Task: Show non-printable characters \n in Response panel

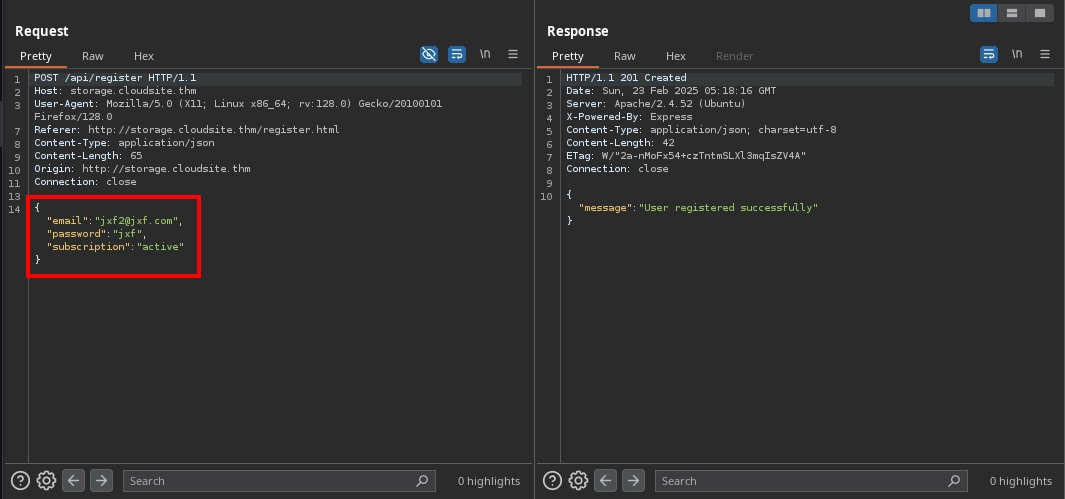Action: click(x=1017, y=55)
